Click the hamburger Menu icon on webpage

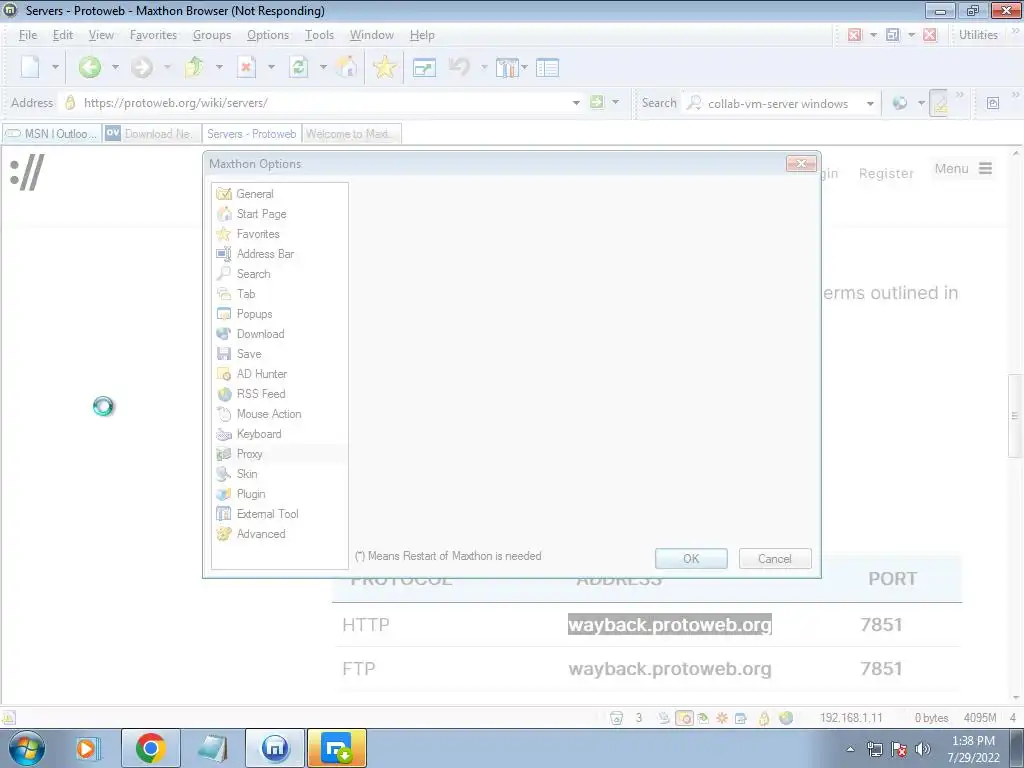(985, 168)
